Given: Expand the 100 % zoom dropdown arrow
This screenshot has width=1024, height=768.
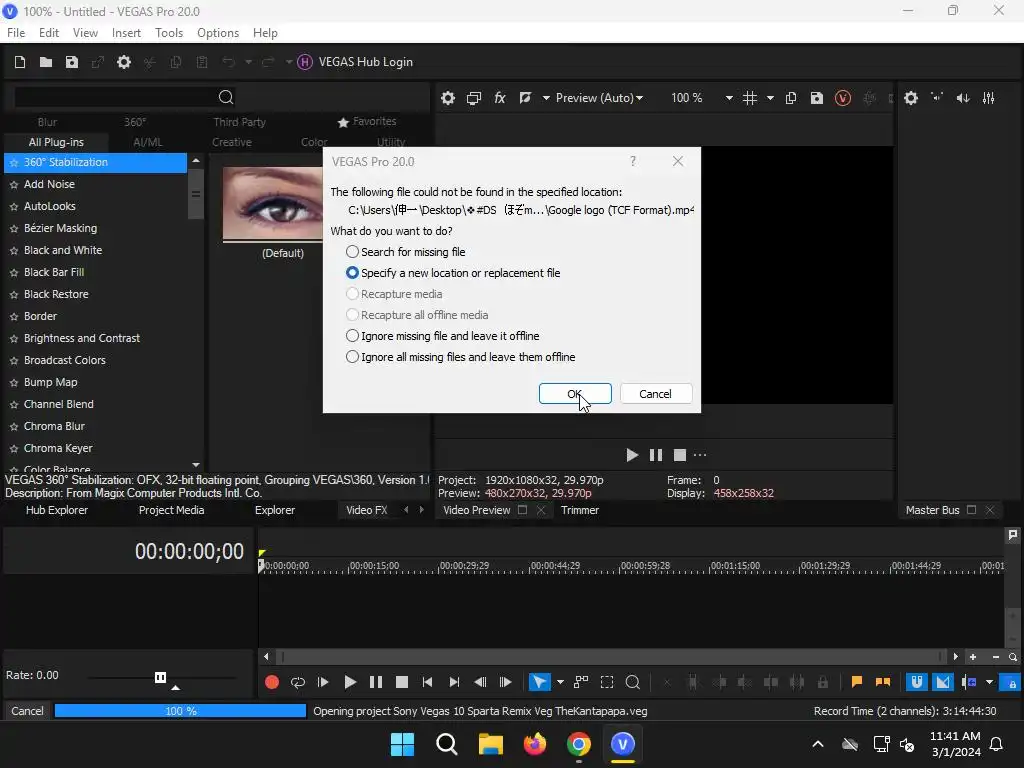Looking at the screenshot, I should [x=729, y=98].
